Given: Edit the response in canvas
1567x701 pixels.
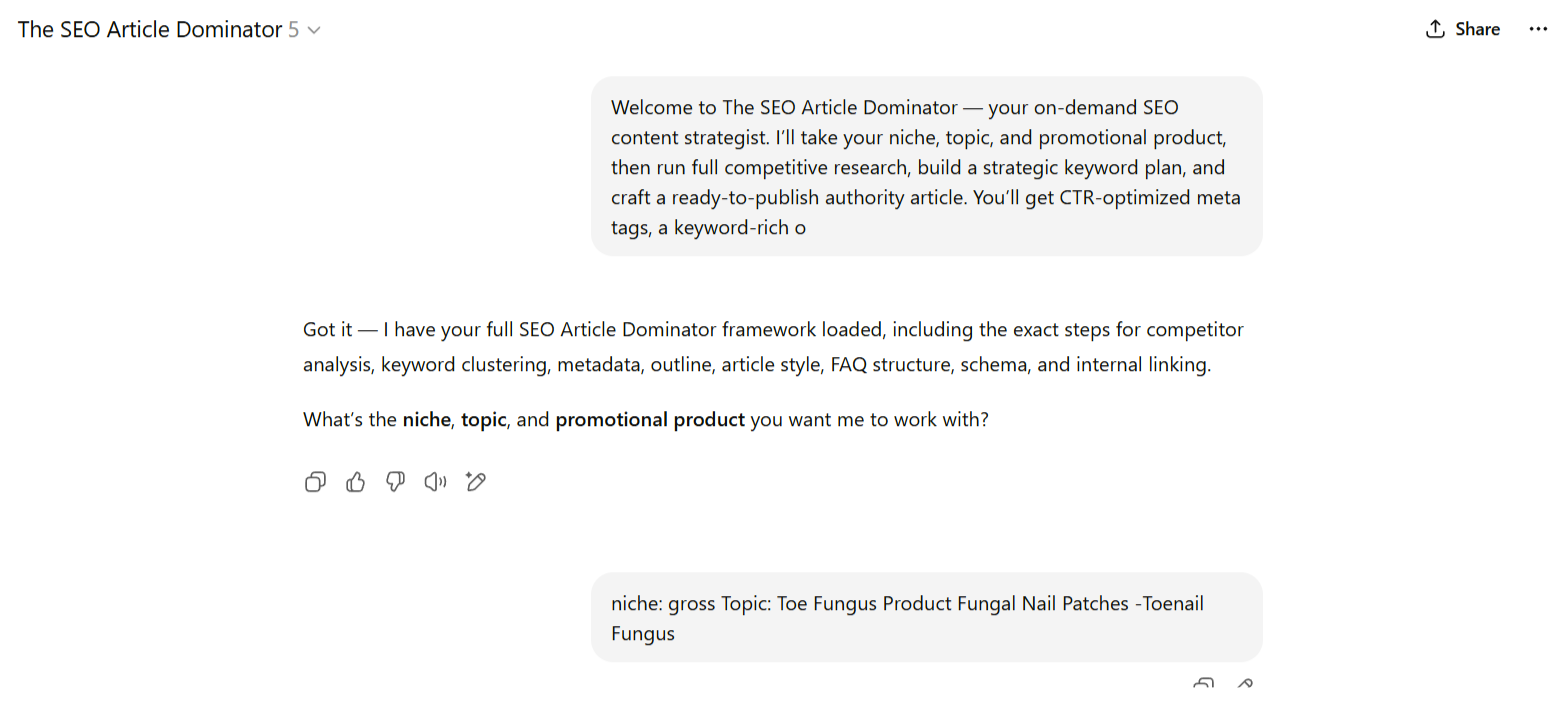Looking at the screenshot, I should (476, 483).
